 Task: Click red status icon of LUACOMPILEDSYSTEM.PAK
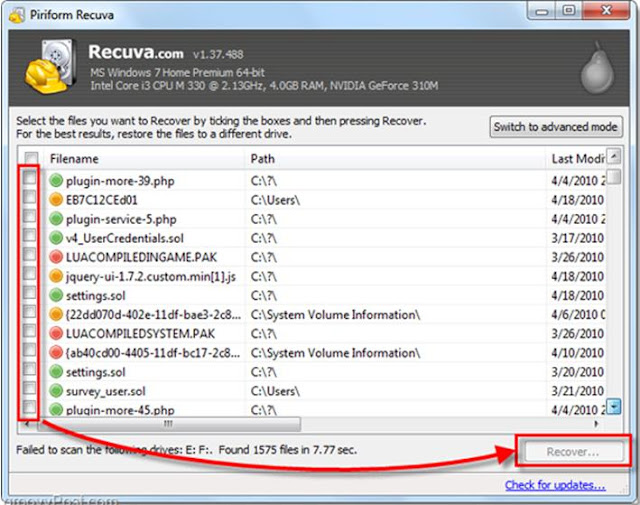[56, 333]
